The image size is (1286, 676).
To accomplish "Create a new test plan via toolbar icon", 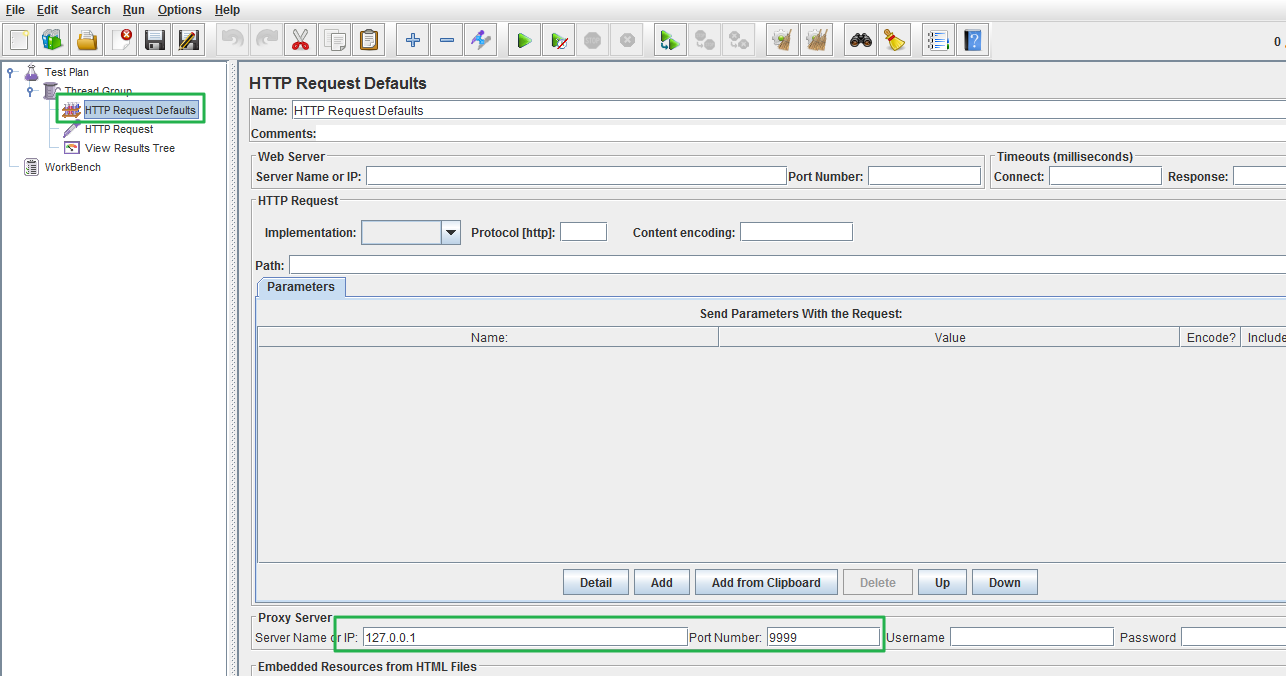I will (x=19, y=41).
